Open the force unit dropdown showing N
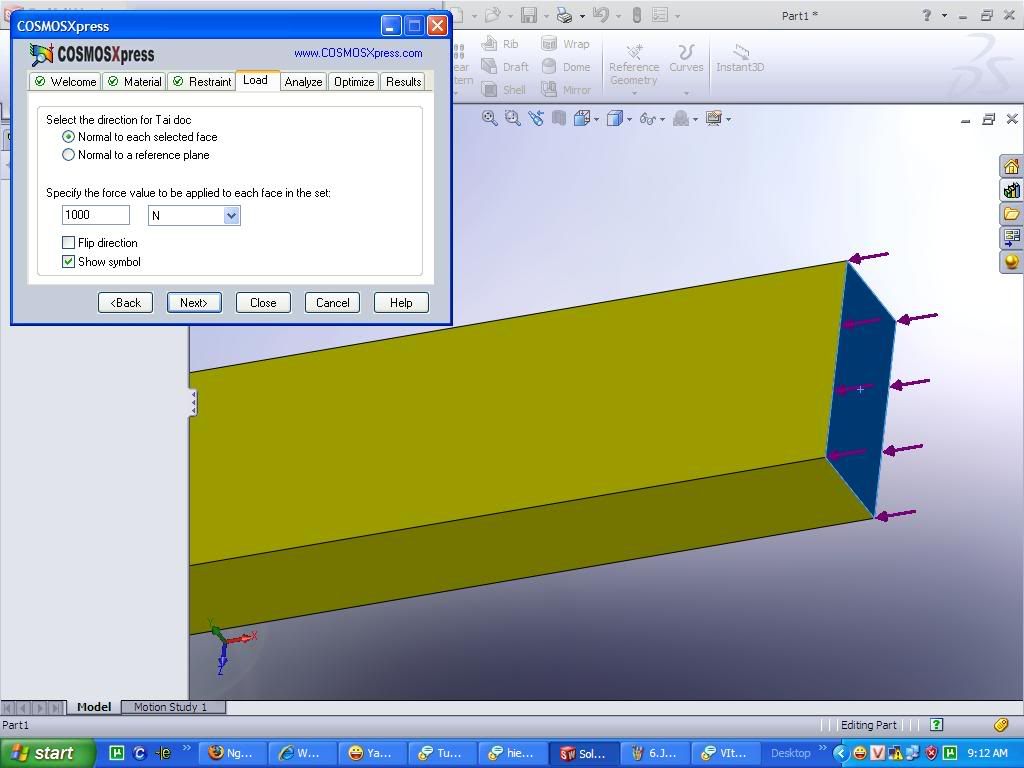The height and width of the screenshot is (768, 1024). click(x=231, y=215)
